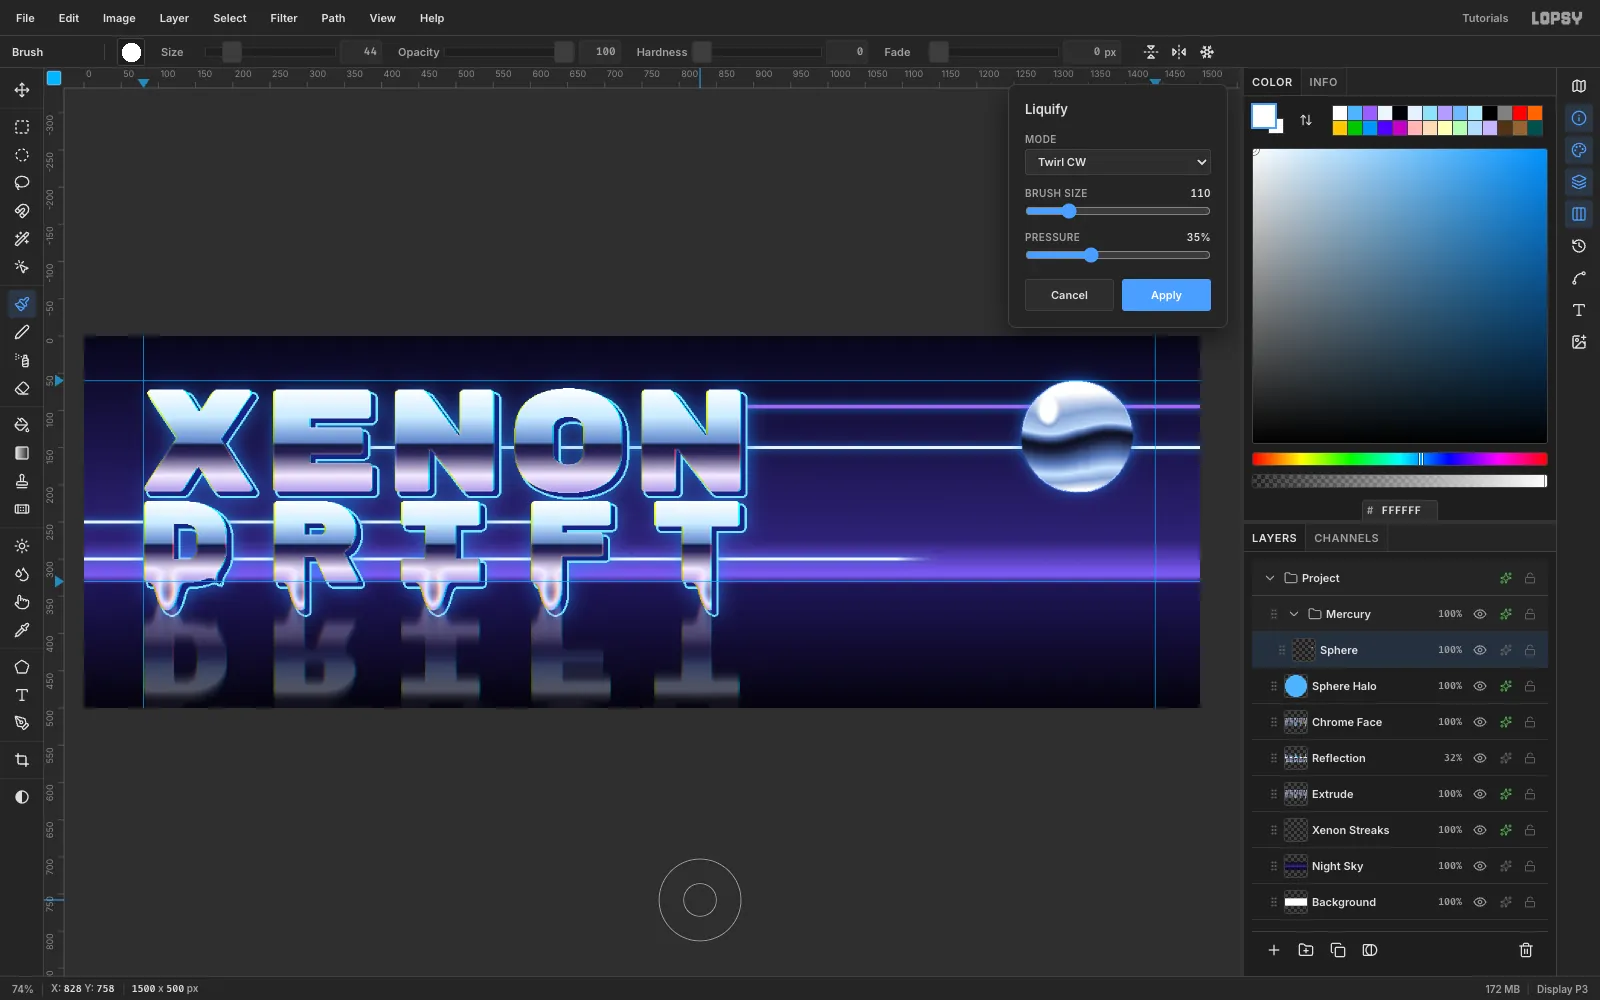Click the mask icon in the Layers panel footer
The width and height of the screenshot is (1600, 1000).
coord(1370,950)
